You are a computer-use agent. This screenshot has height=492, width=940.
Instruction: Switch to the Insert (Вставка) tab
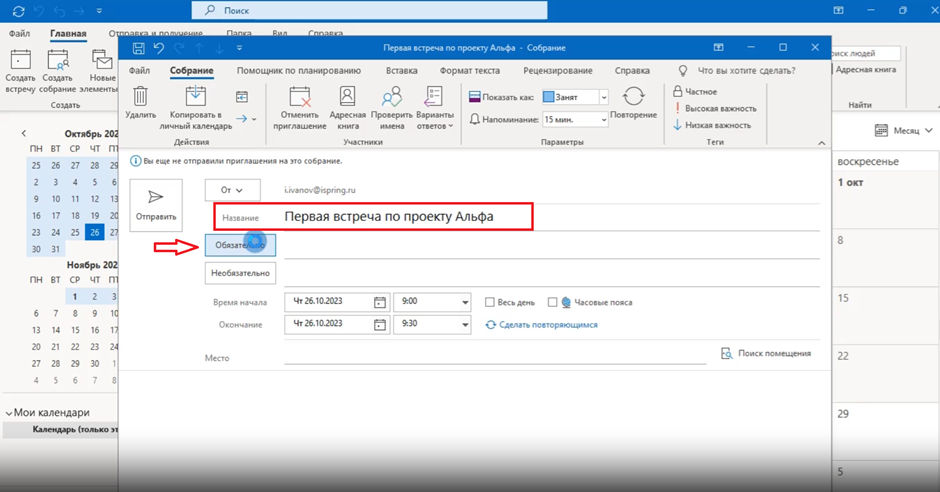coord(401,71)
